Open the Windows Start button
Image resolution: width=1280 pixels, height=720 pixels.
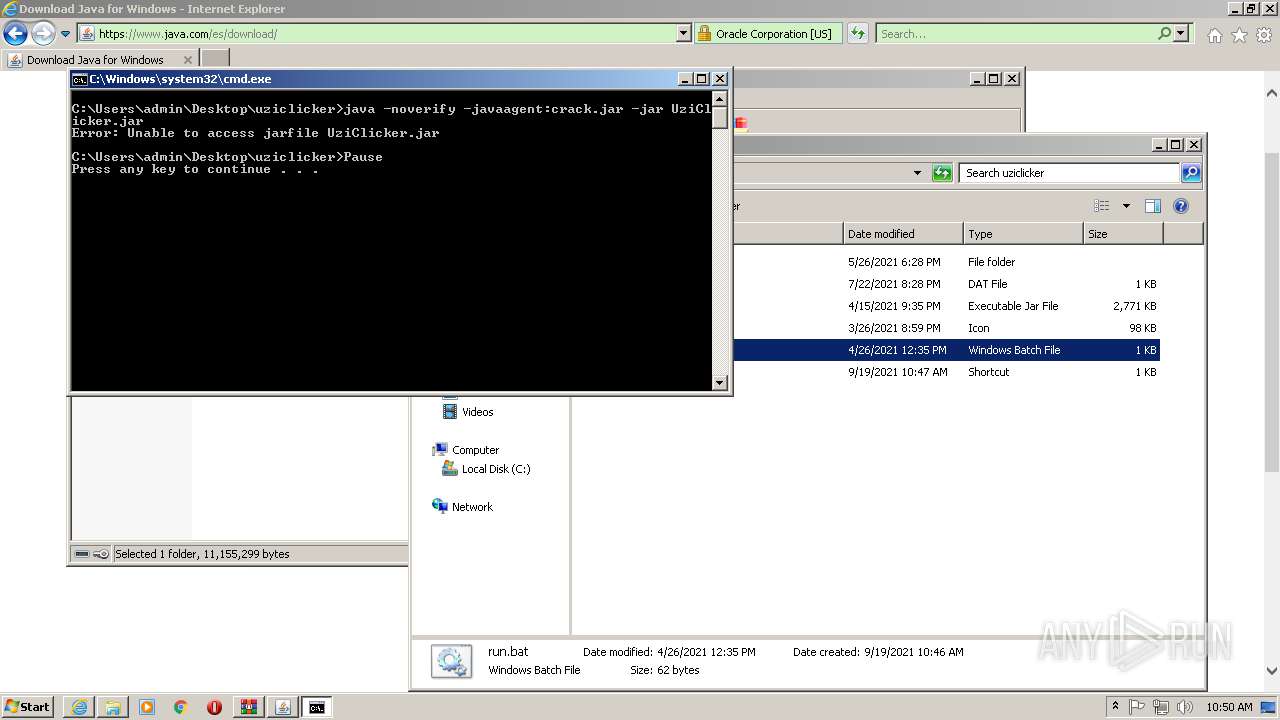click(28, 707)
